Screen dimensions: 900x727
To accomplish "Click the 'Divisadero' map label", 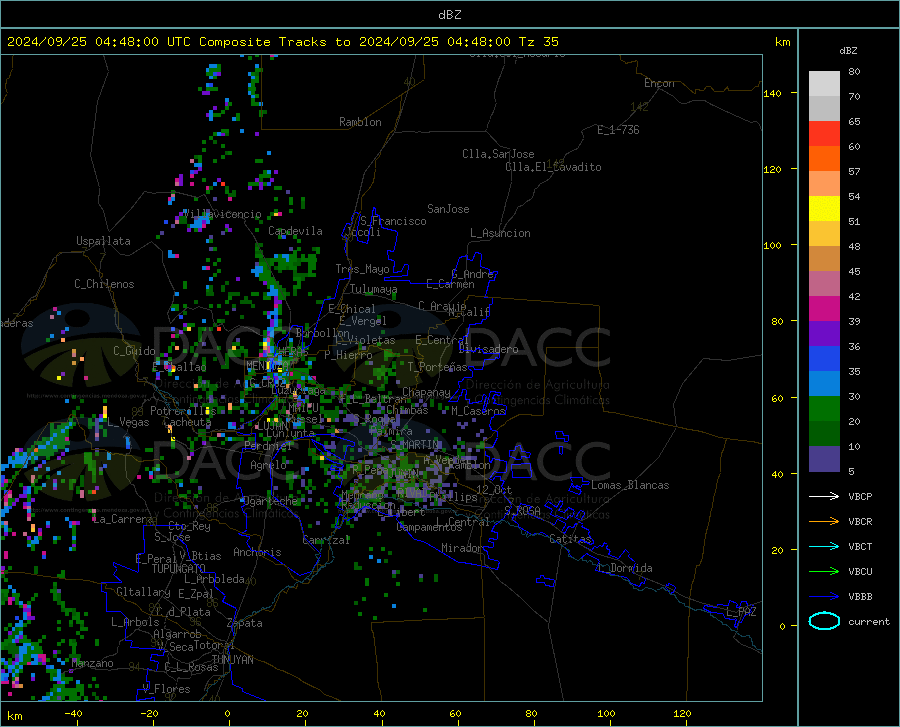I will coord(488,349).
